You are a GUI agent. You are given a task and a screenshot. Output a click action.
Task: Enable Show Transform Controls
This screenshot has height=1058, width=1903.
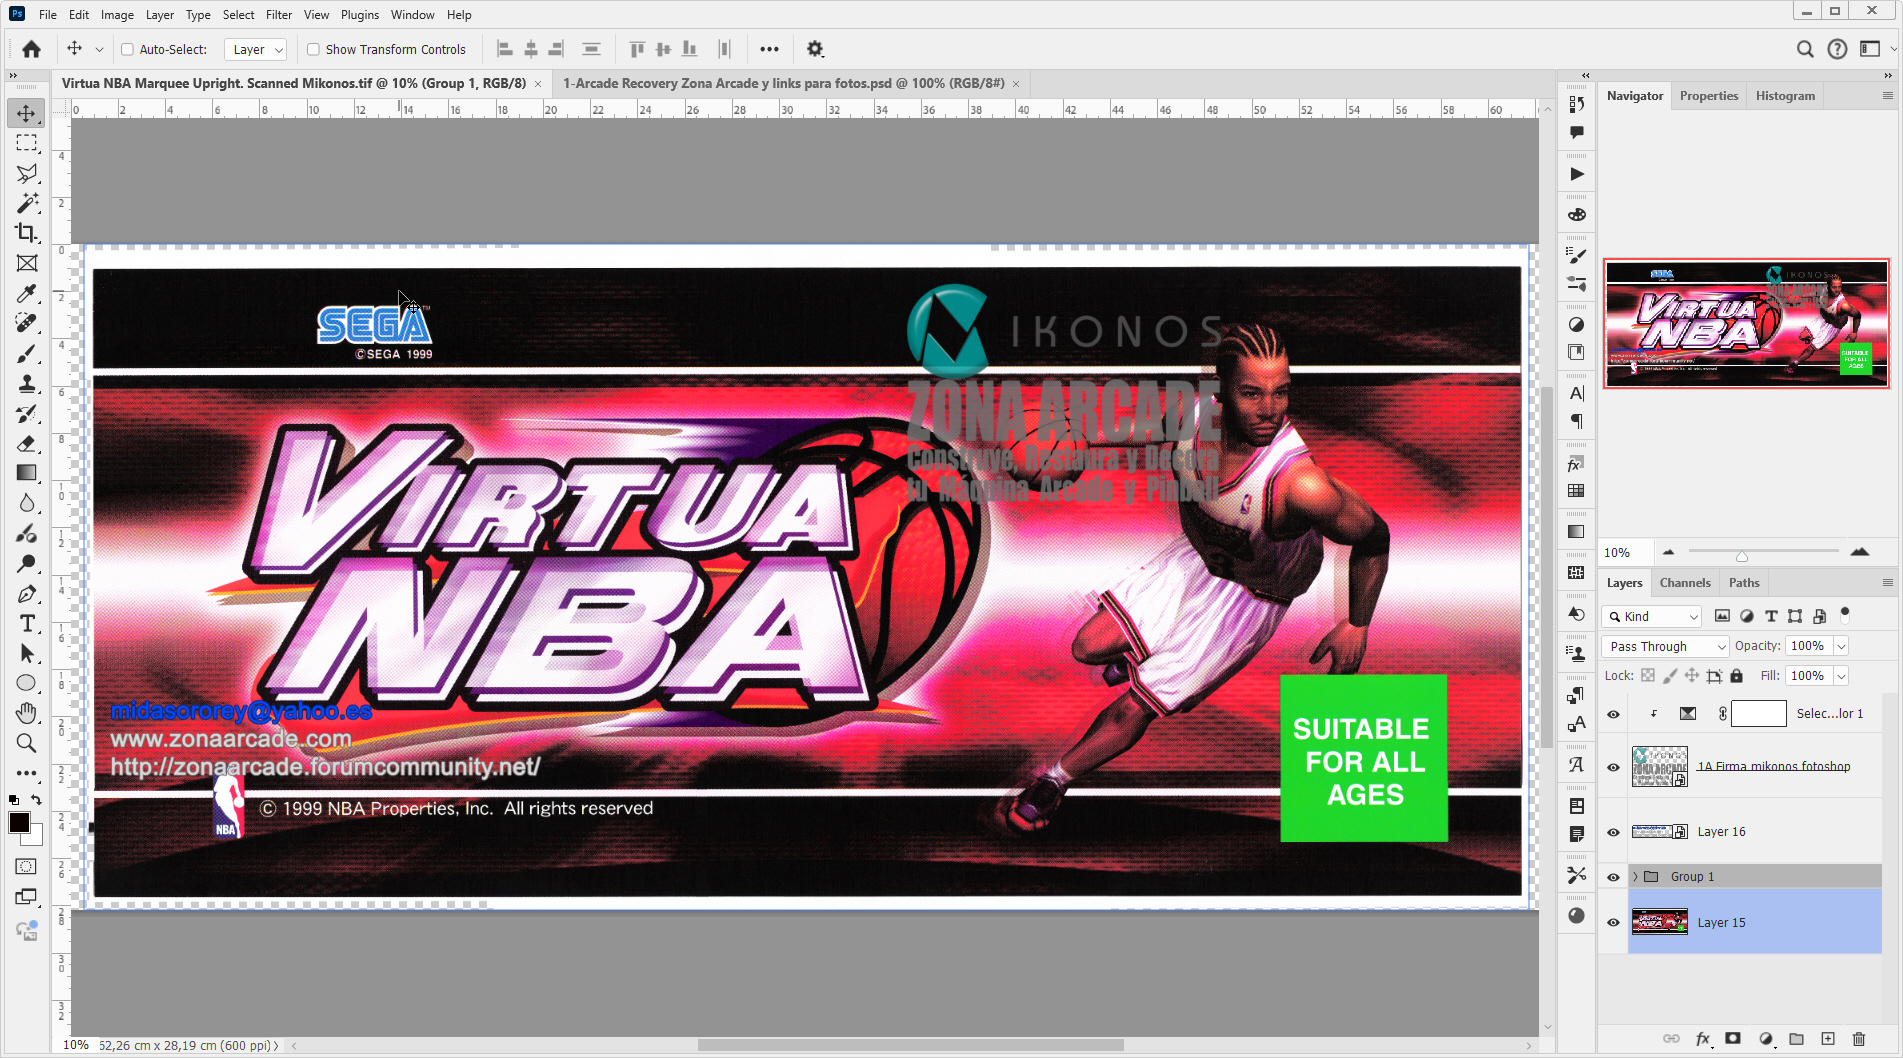tap(312, 48)
